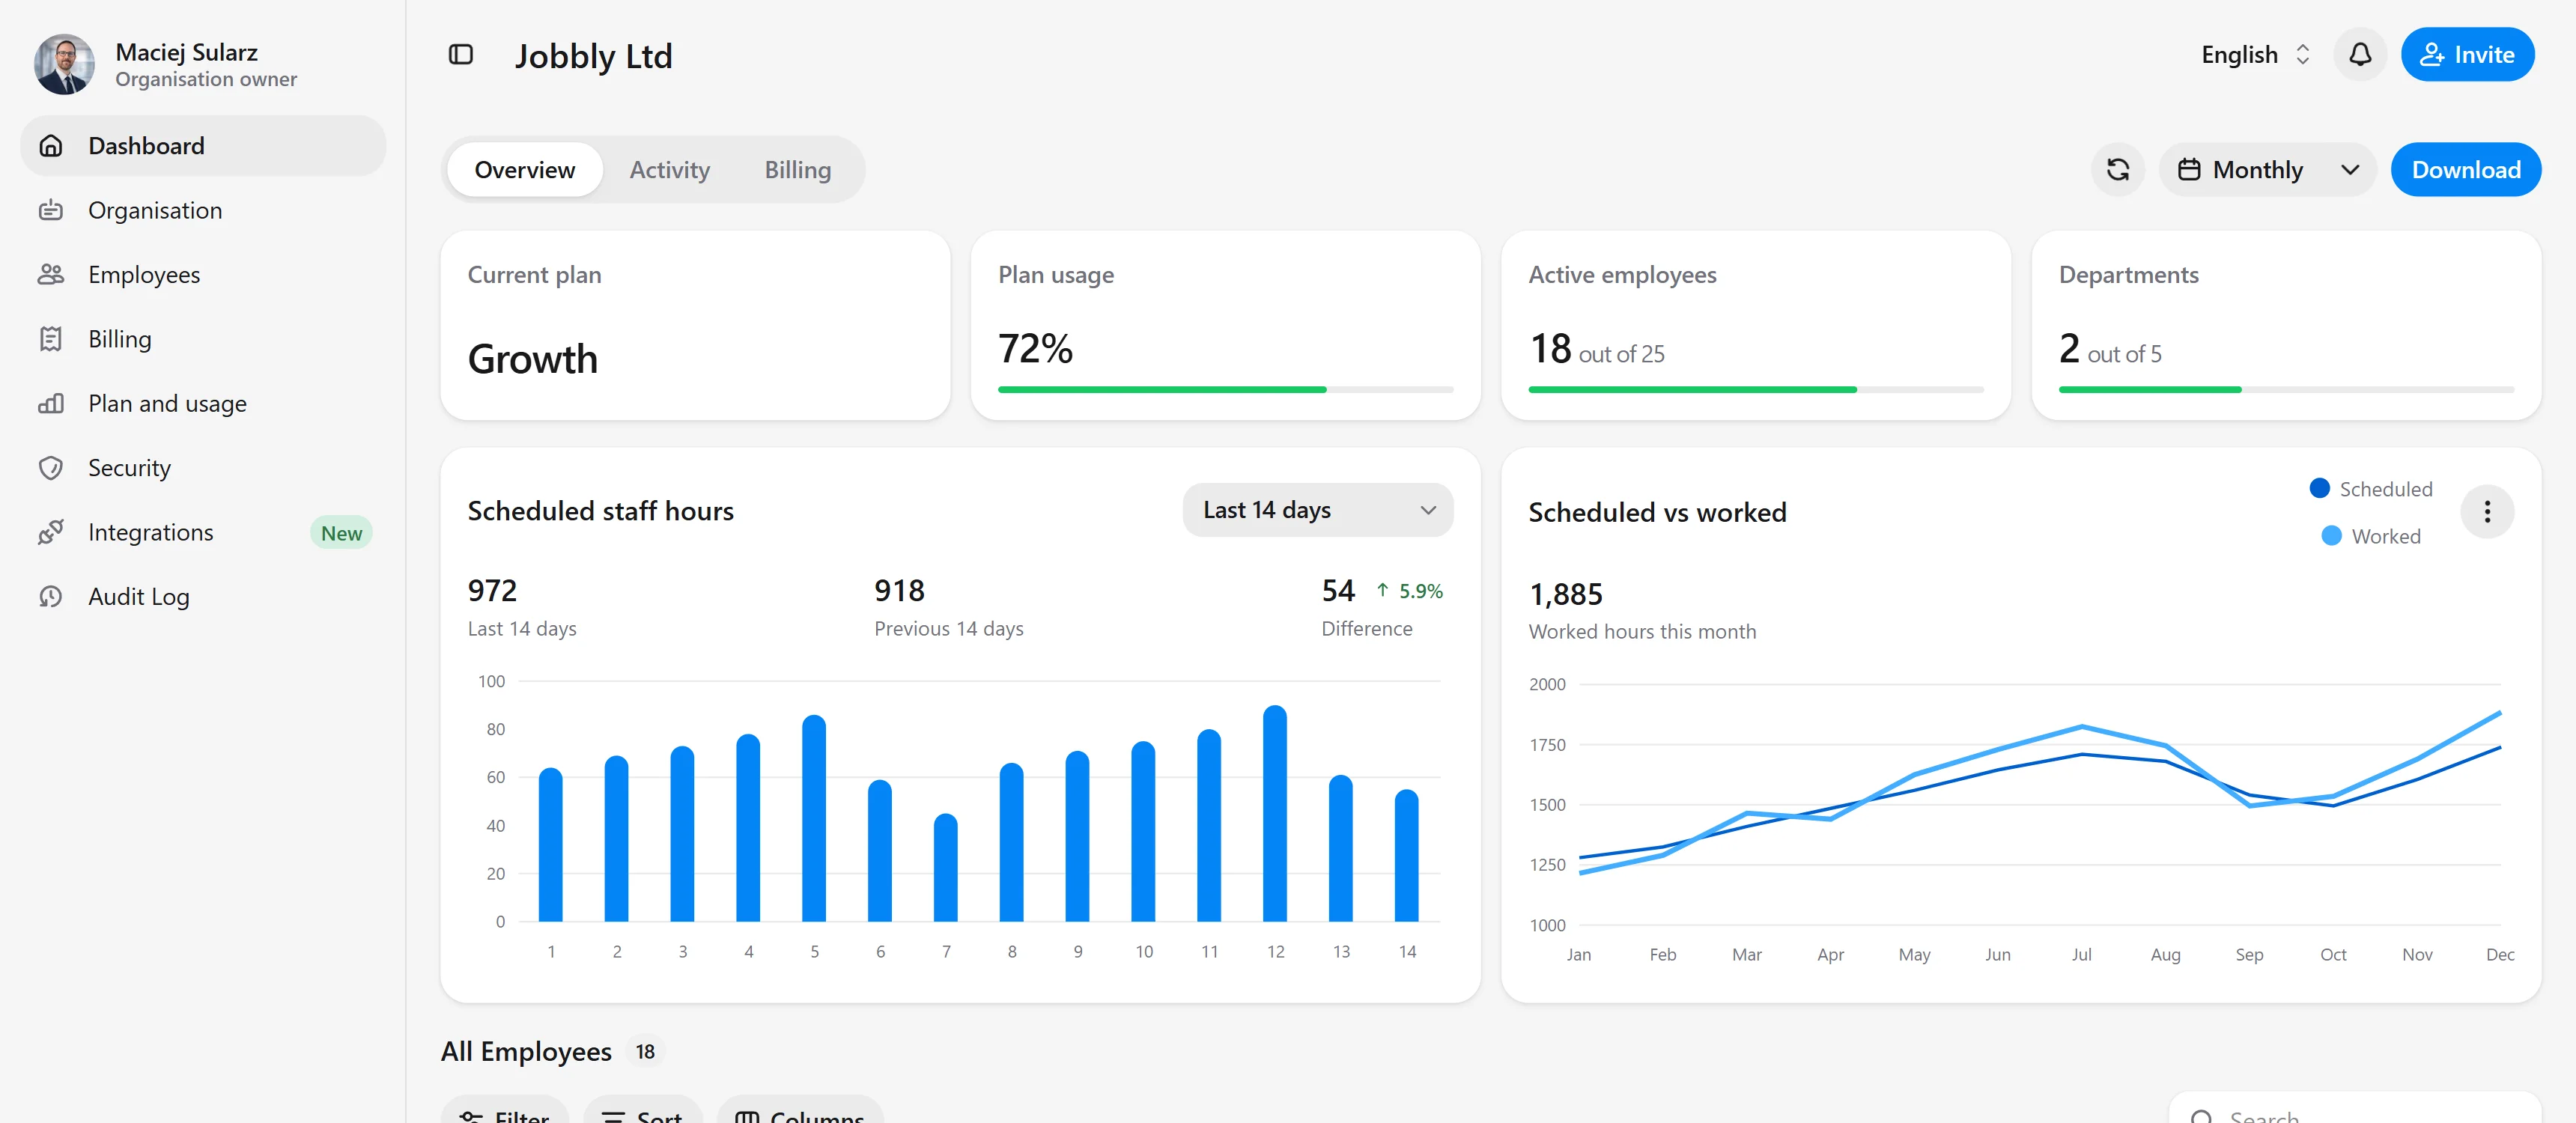The width and height of the screenshot is (2576, 1123).
Task: Open Audit Log page
Action: coord(203,597)
